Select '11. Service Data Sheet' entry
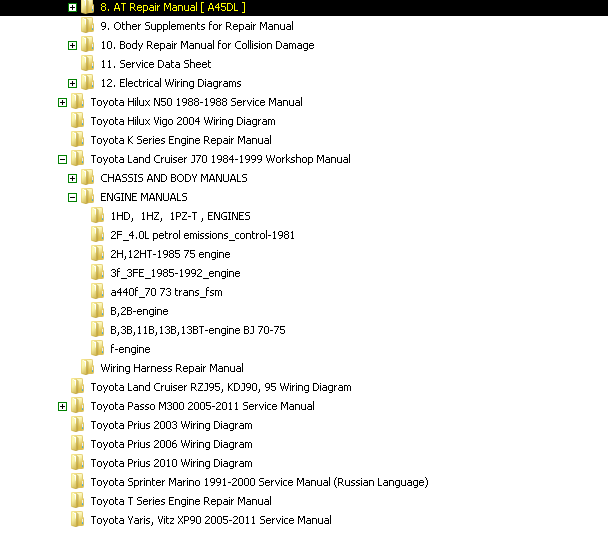 pyautogui.click(x=155, y=64)
